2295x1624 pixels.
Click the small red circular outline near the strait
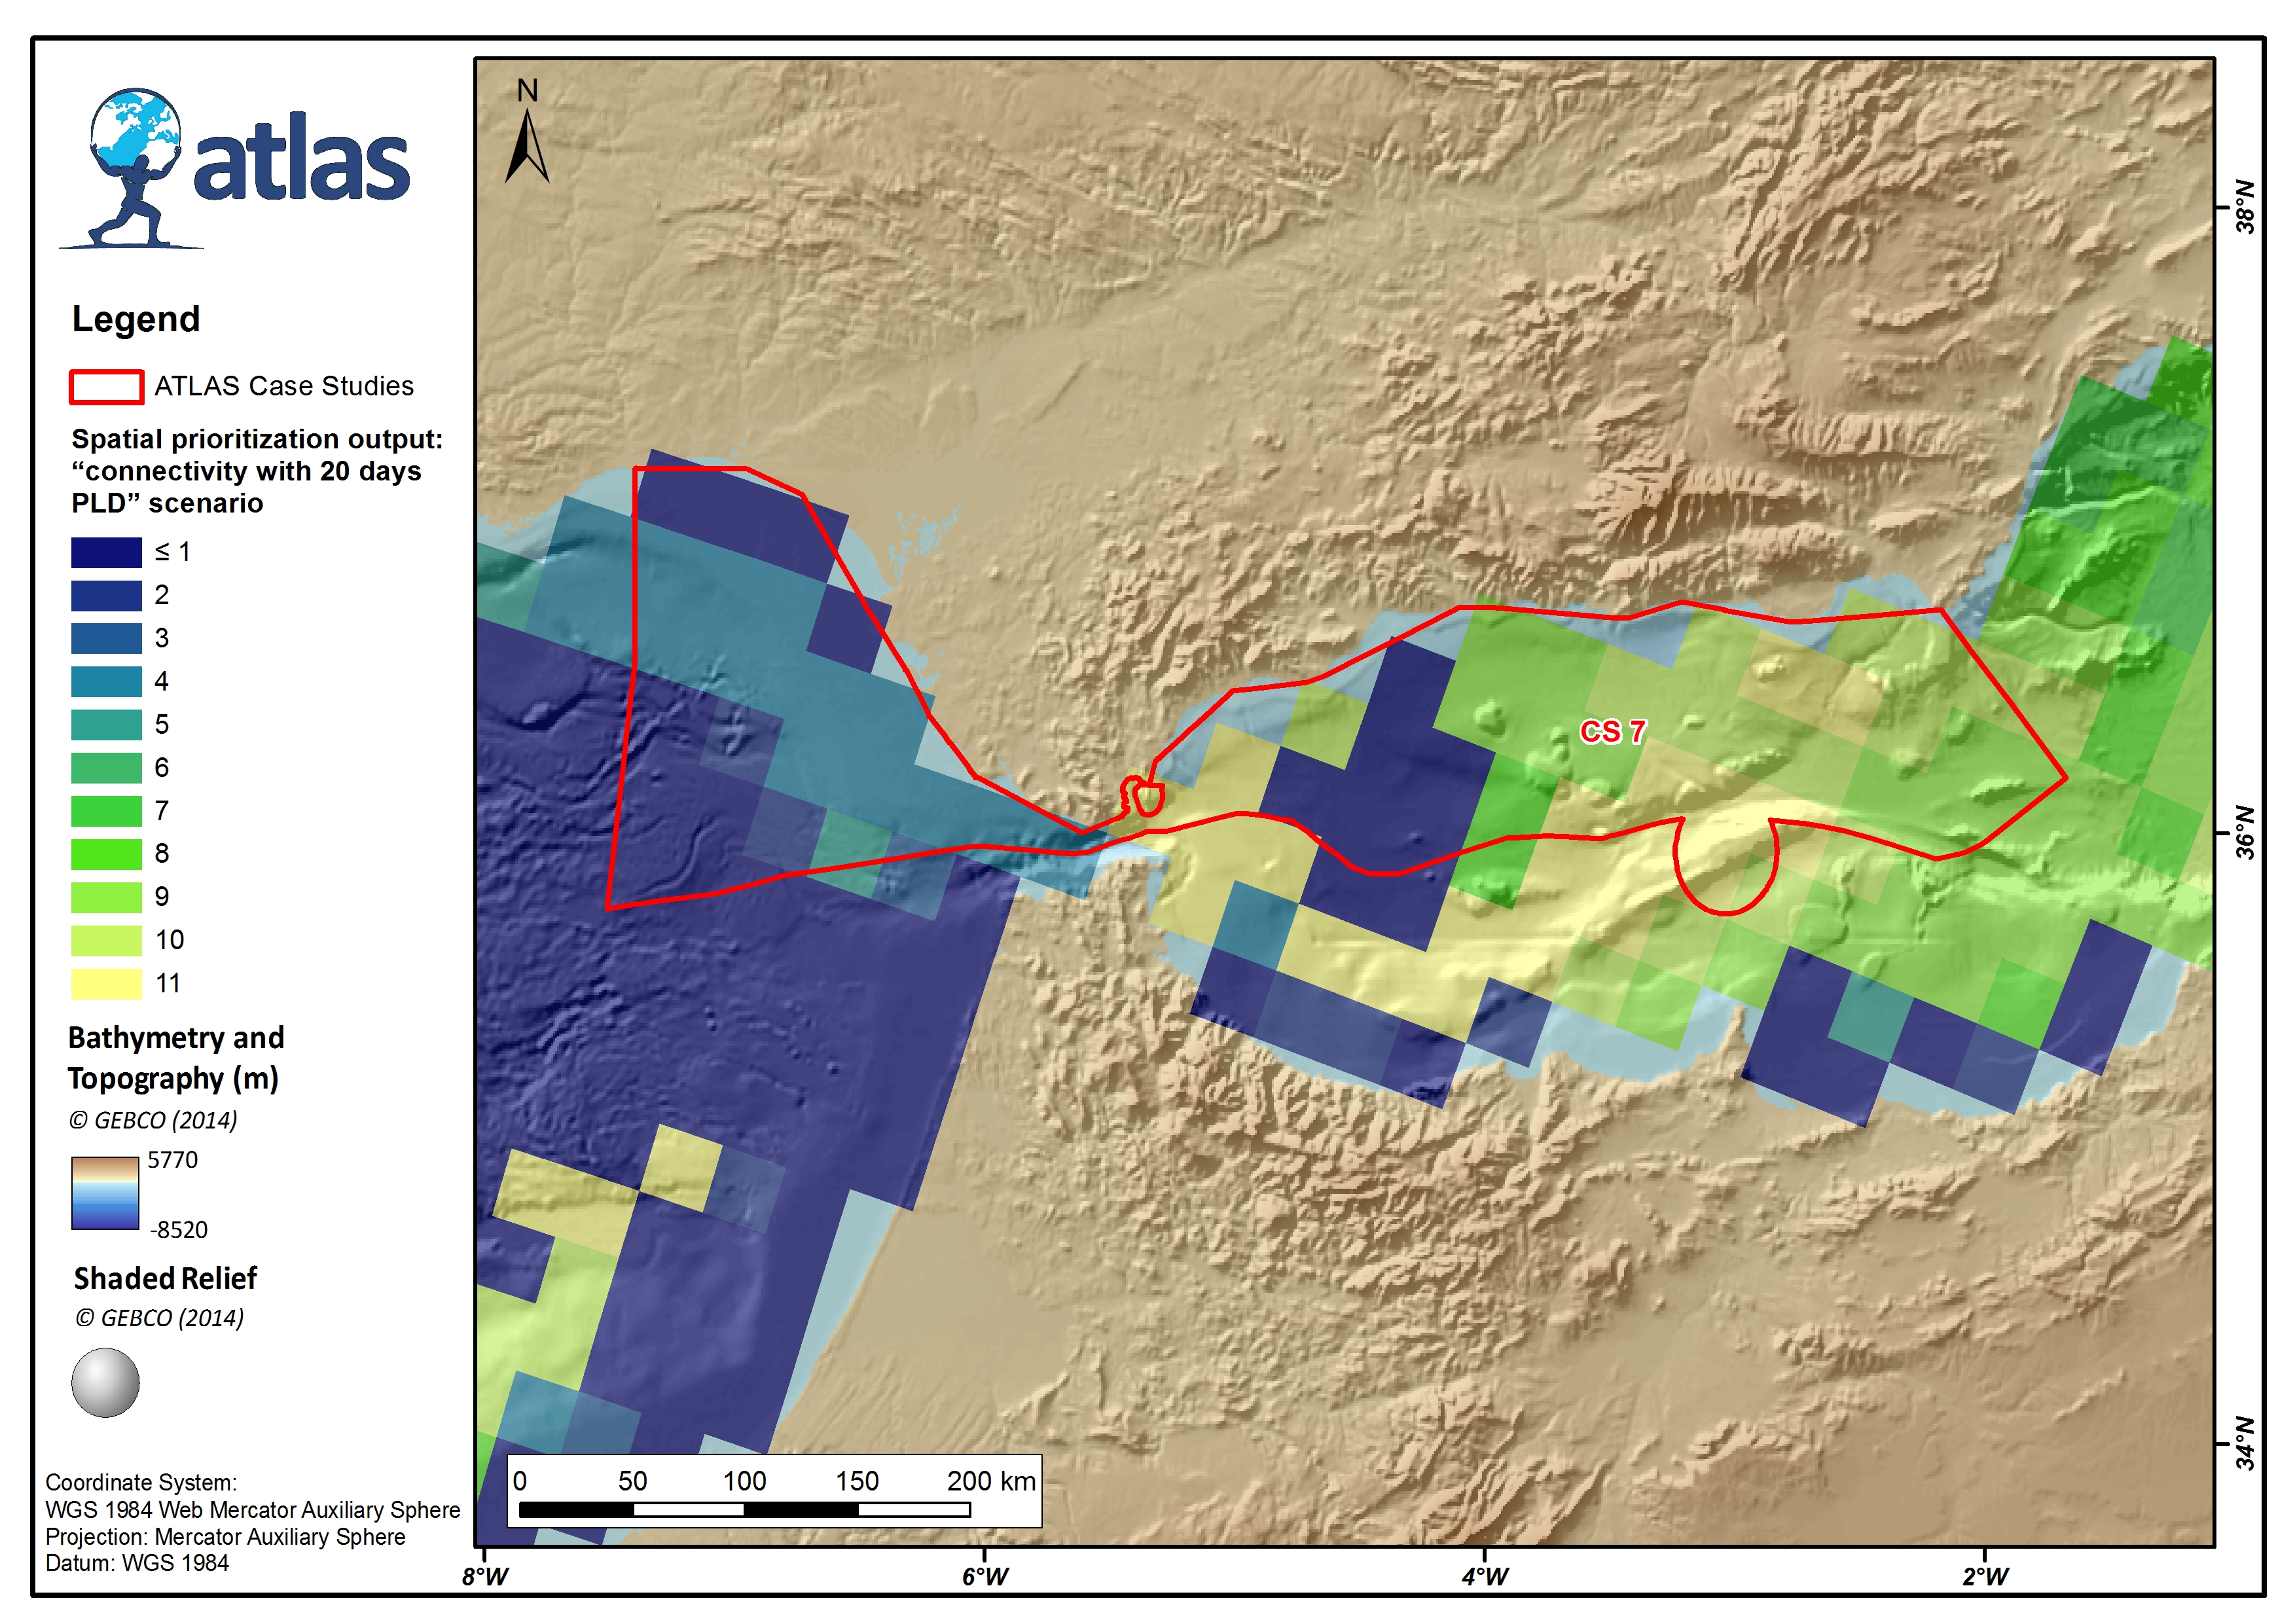coord(1149,799)
